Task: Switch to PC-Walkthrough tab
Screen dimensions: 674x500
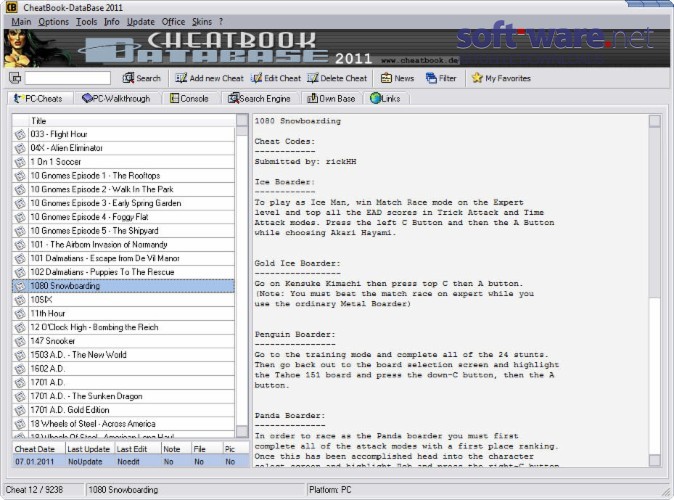Action: pyautogui.click(x=116, y=98)
